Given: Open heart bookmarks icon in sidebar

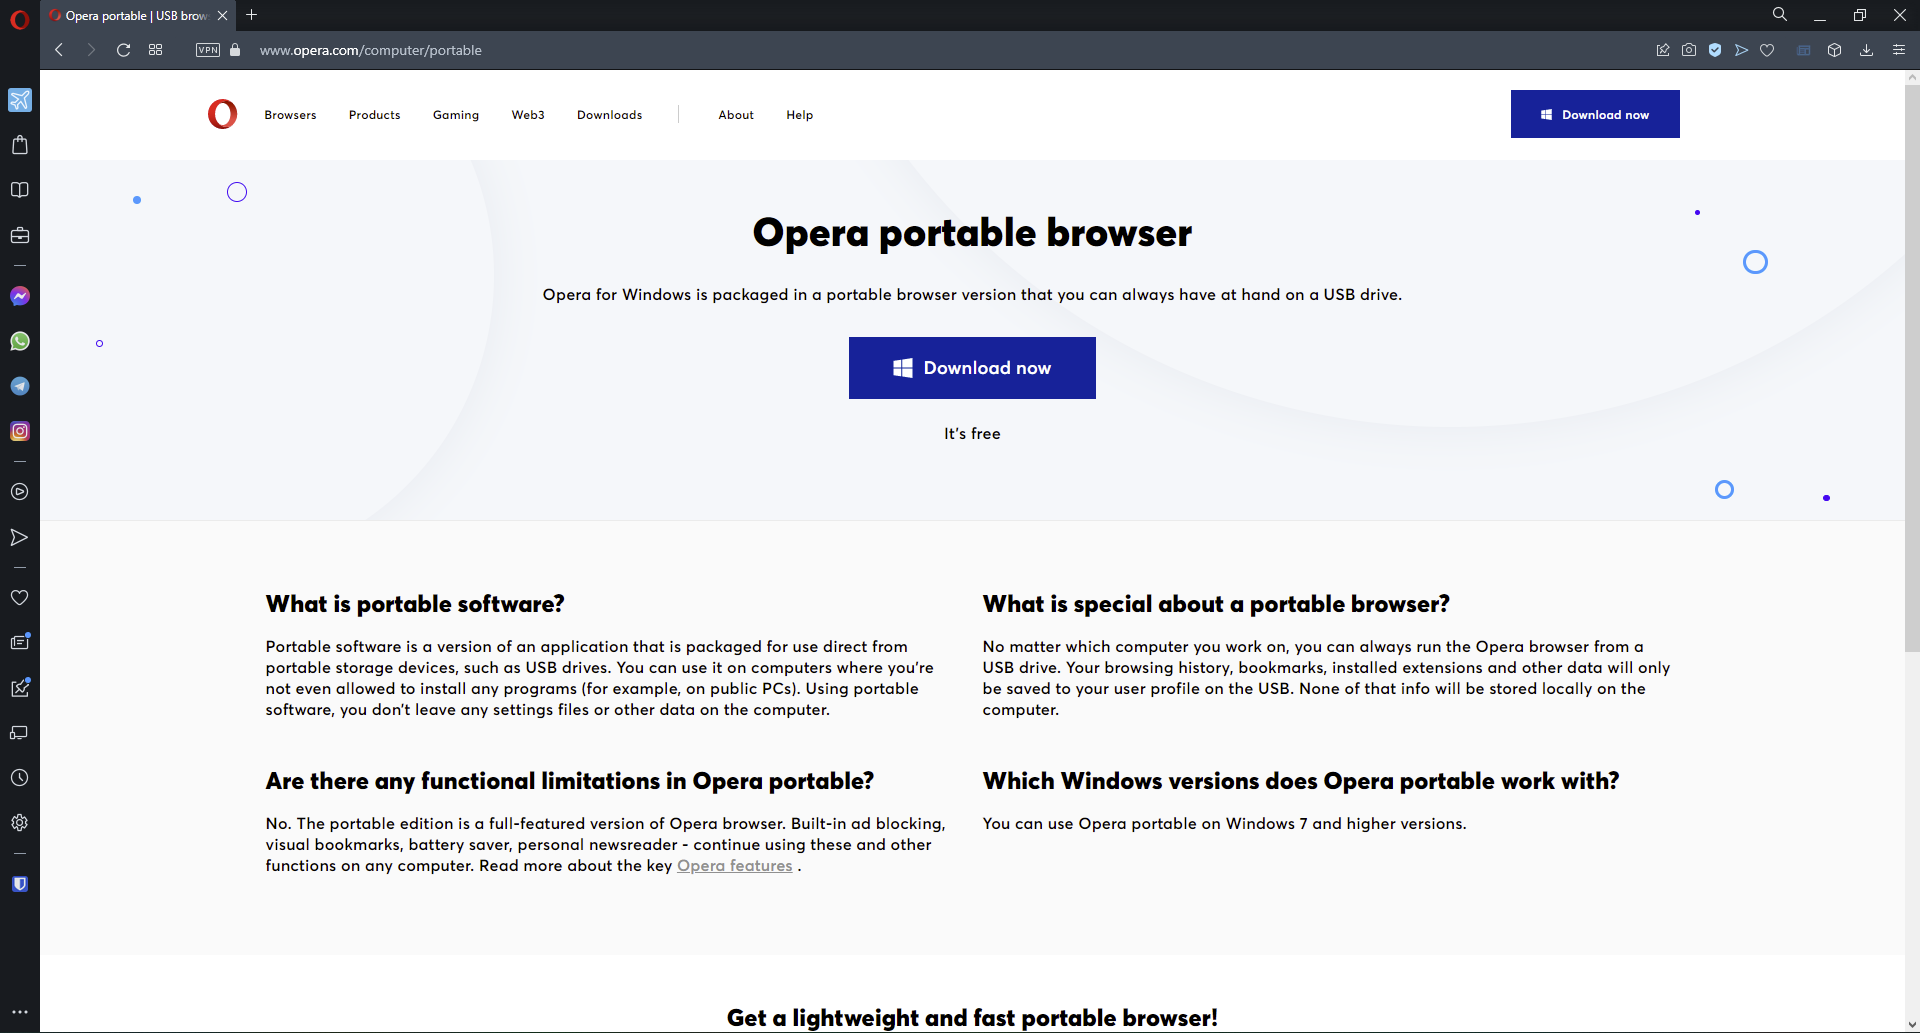Looking at the screenshot, I should 20,597.
